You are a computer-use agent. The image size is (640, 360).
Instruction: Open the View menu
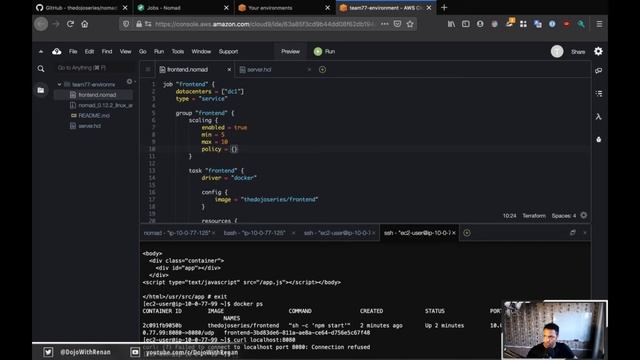pyautogui.click(x=125, y=51)
